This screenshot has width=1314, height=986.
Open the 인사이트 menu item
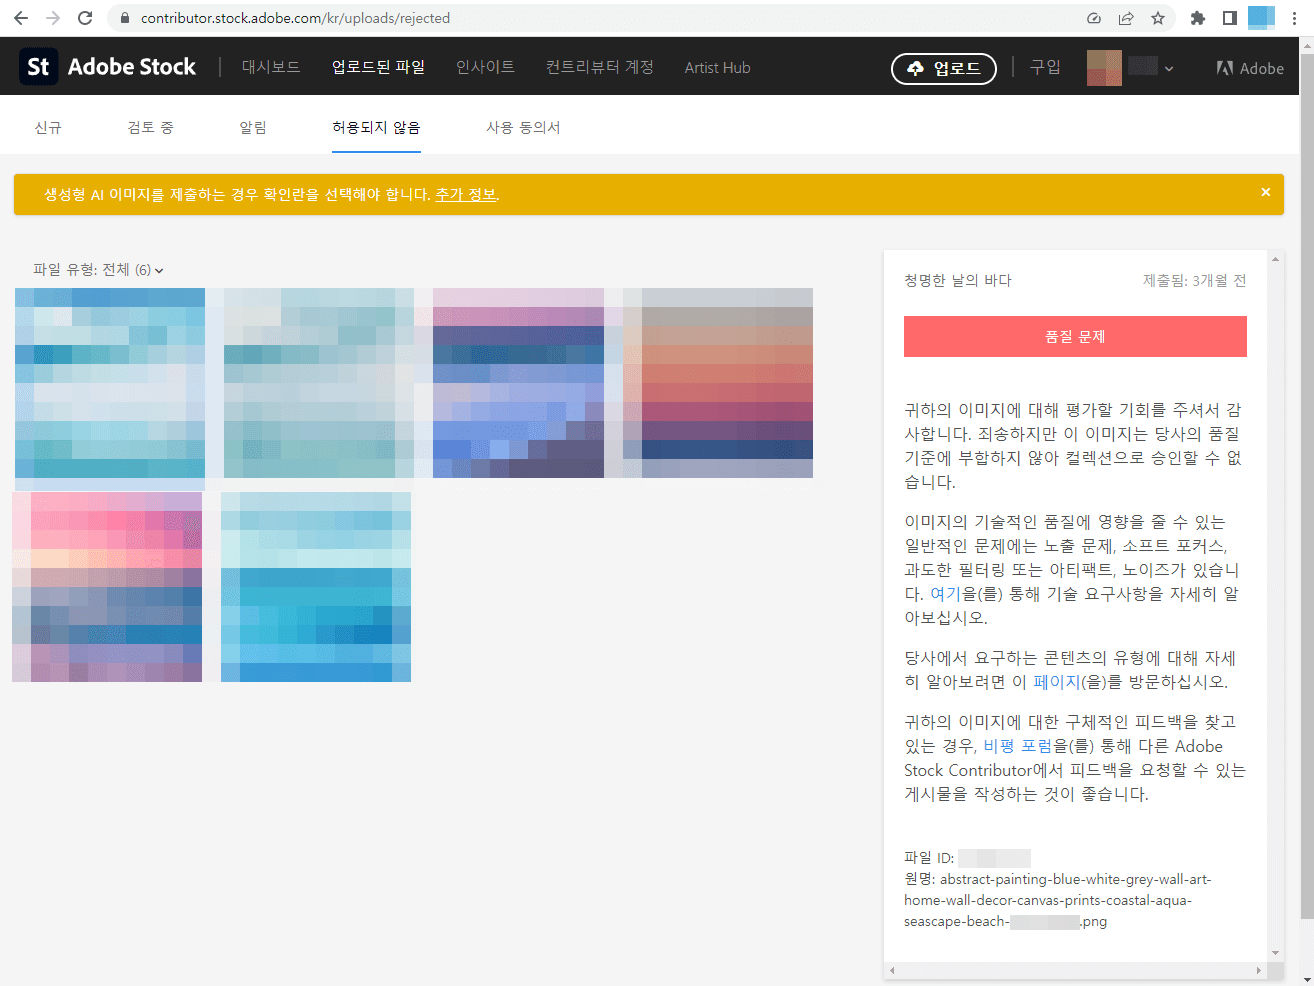pos(485,67)
